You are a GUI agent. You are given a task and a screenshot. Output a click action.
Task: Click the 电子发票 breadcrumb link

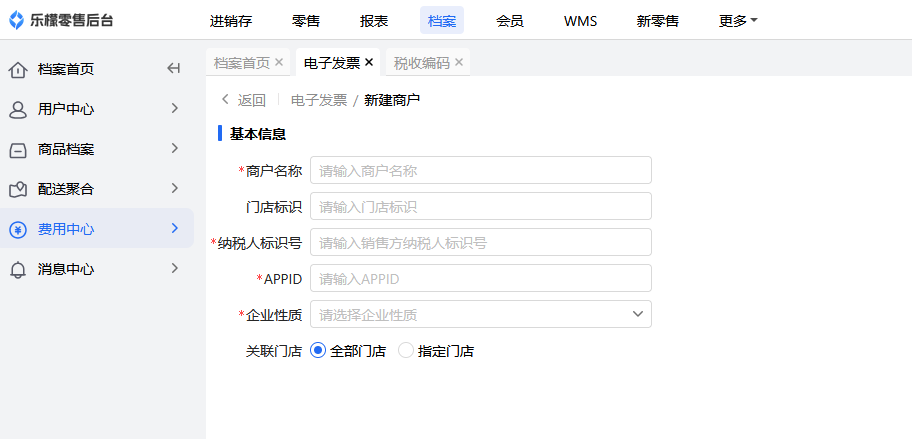(x=319, y=100)
